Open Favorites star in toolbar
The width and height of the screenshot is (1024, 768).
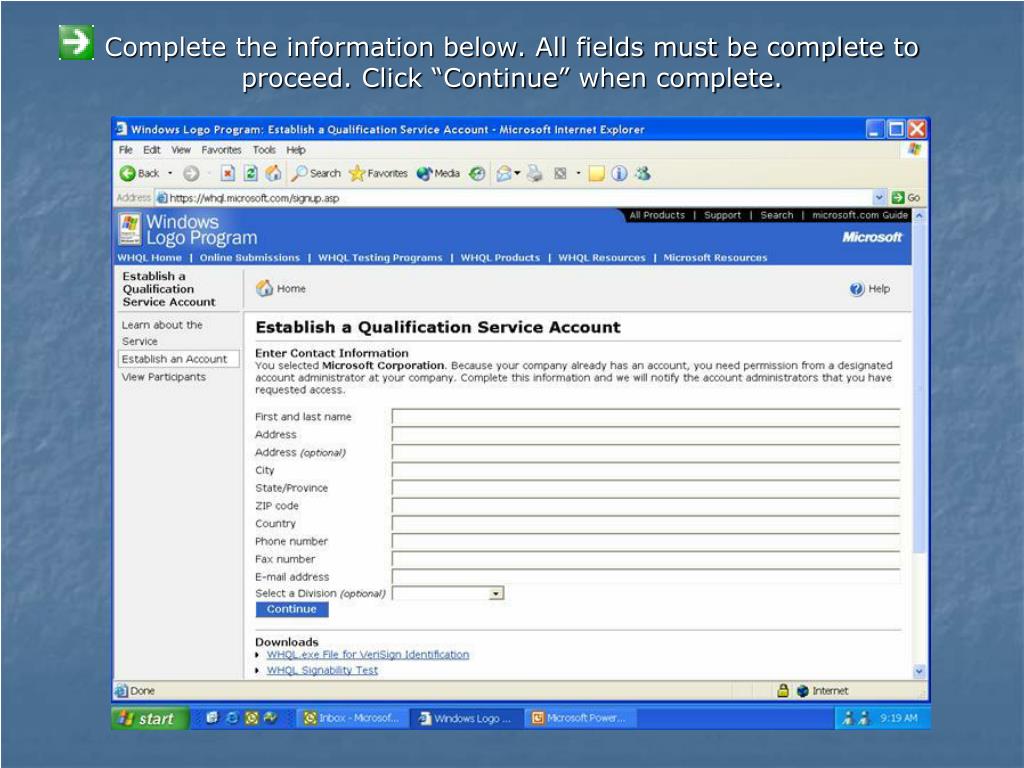(x=378, y=173)
